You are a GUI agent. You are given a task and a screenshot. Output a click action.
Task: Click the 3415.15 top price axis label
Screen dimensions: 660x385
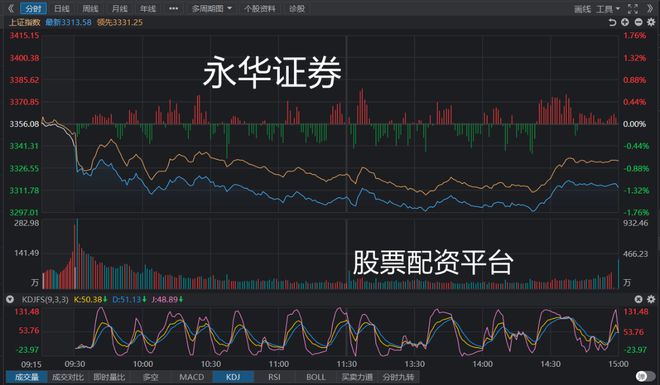(x=24, y=35)
